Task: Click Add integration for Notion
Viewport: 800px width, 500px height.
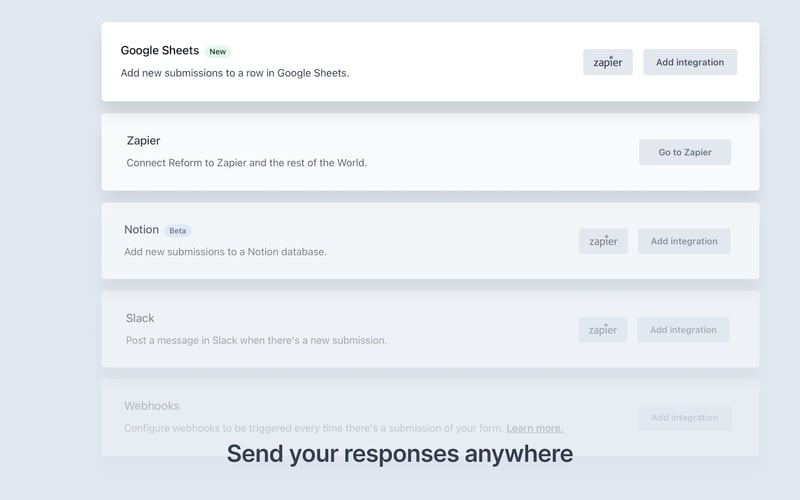Action: click(x=684, y=241)
